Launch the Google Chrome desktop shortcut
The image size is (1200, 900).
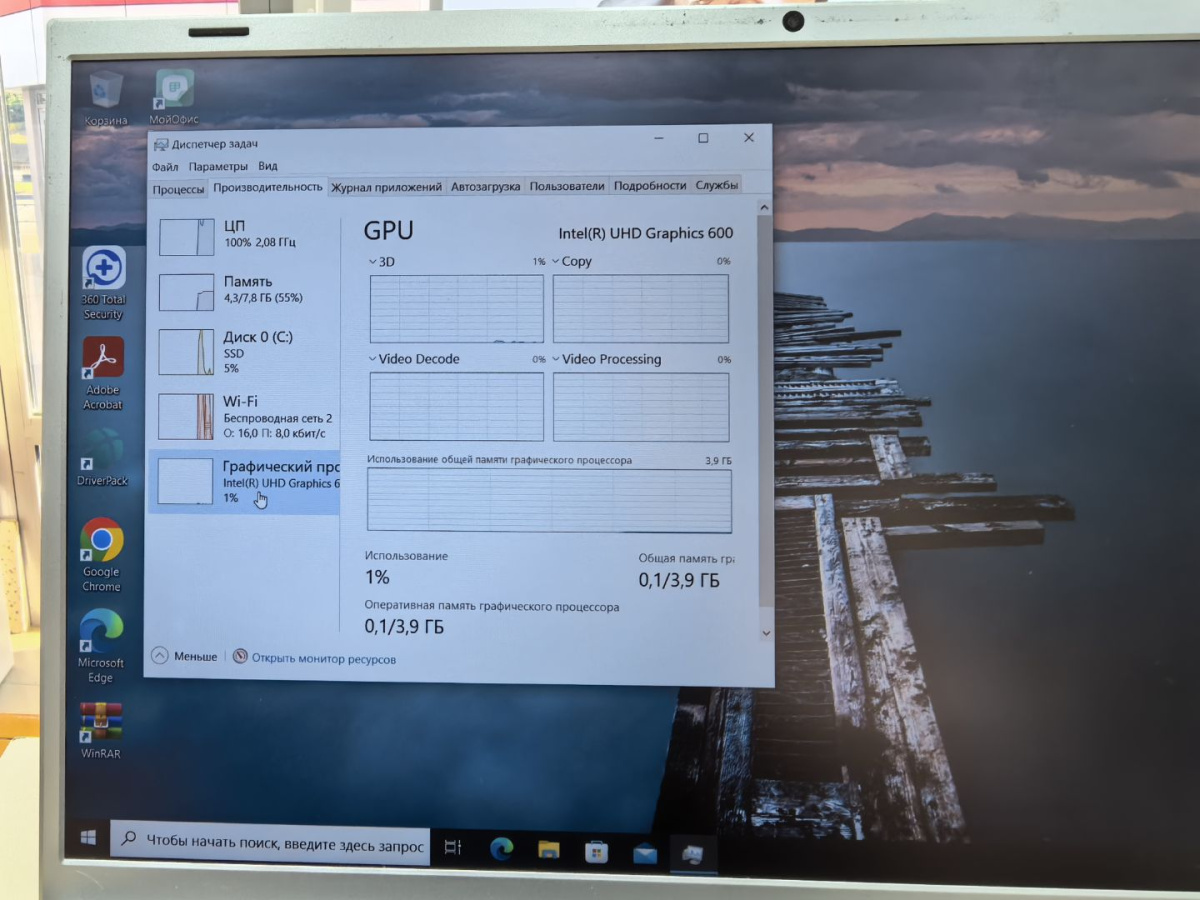click(102, 554)
